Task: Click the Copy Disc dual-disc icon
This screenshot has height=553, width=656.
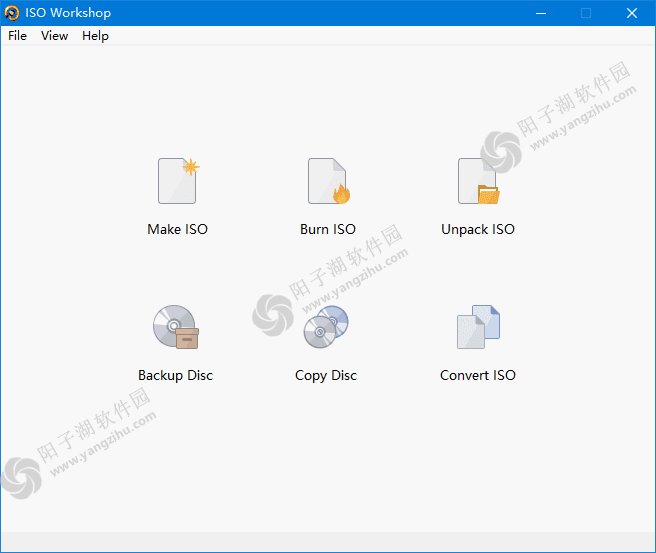Action: 326,327
